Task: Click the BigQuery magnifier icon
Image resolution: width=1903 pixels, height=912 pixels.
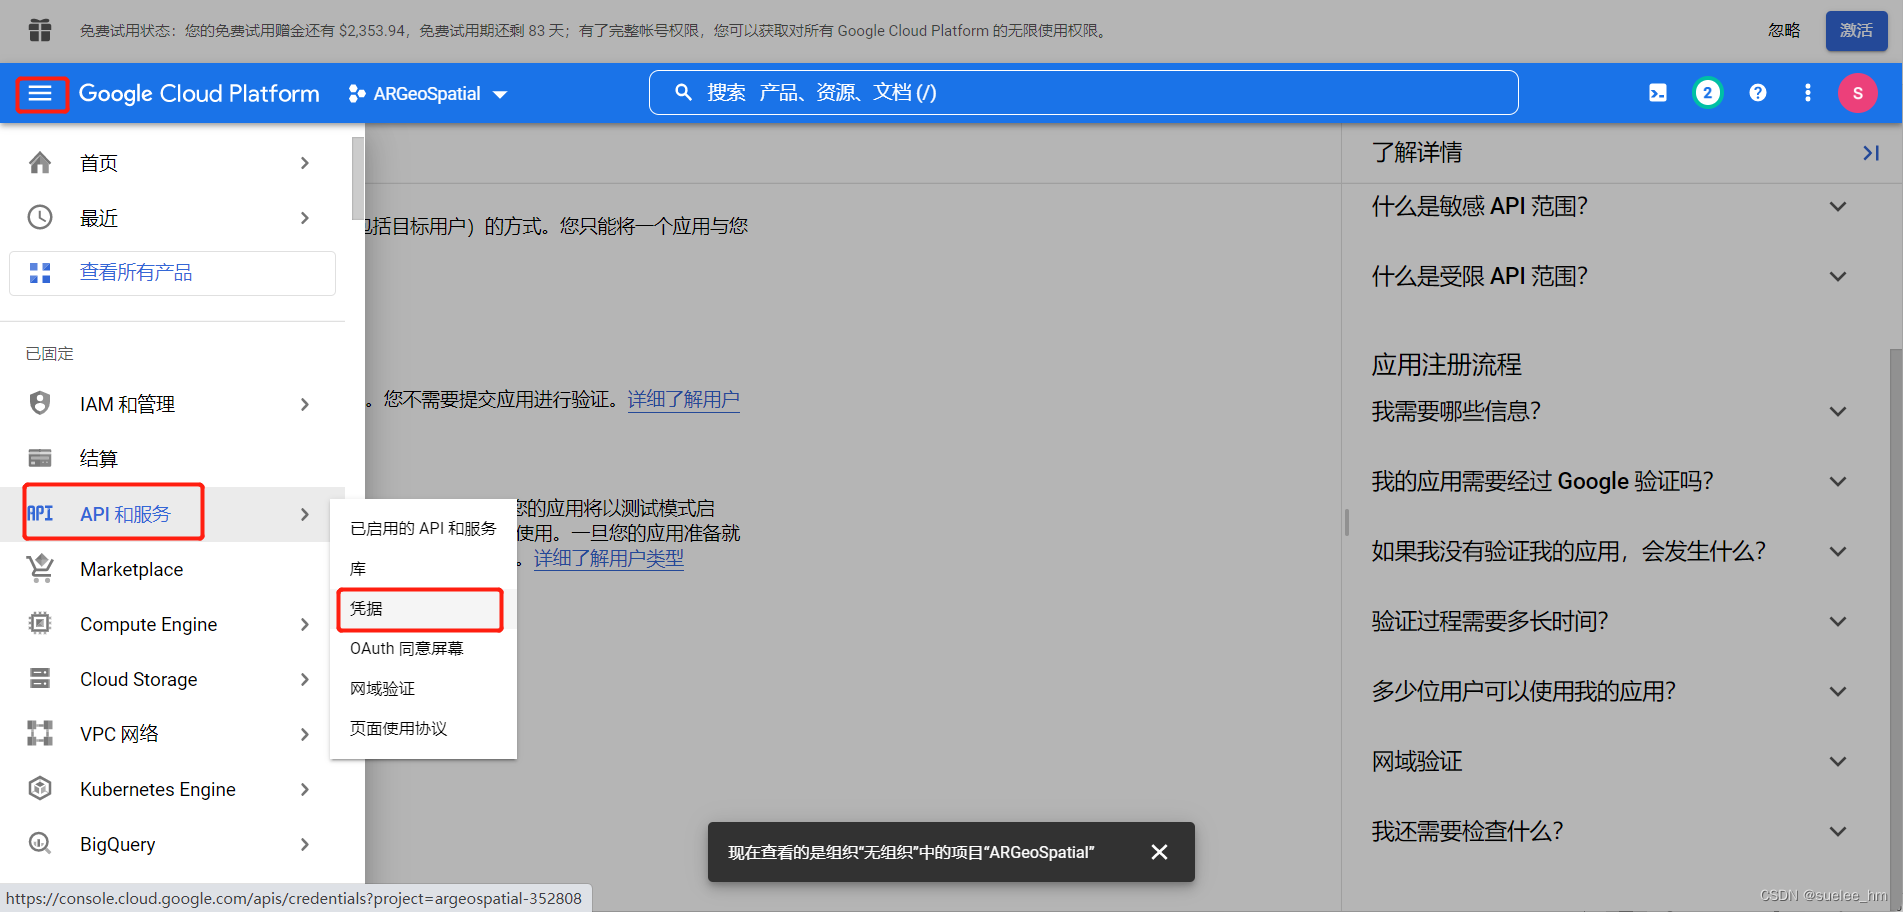Action: [40, 843]
